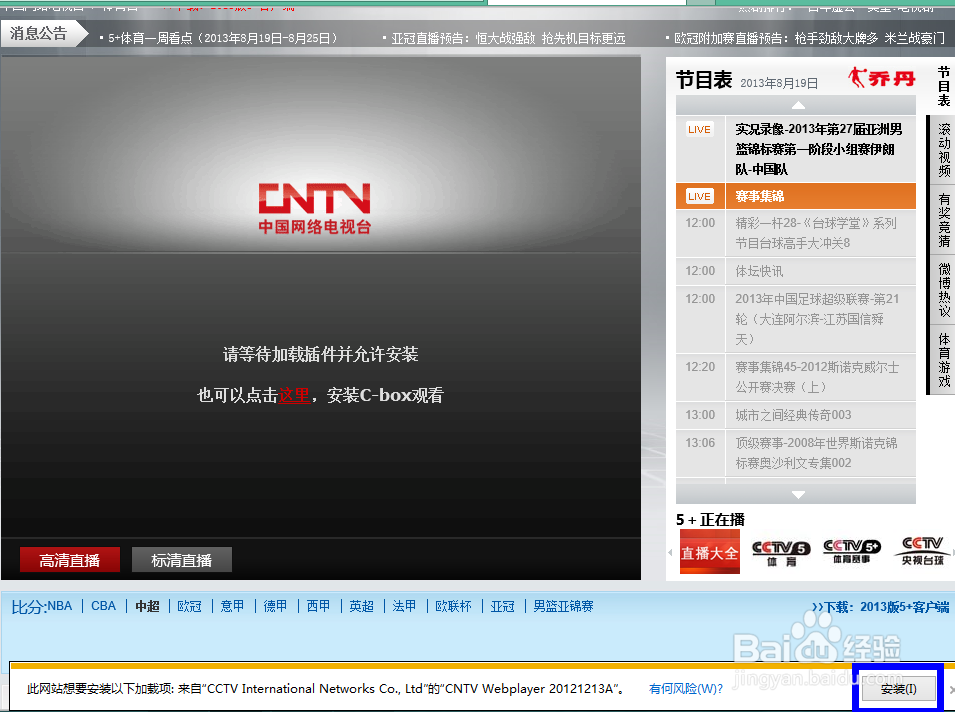Click the 这里 link to install C-box

point(292,395)
